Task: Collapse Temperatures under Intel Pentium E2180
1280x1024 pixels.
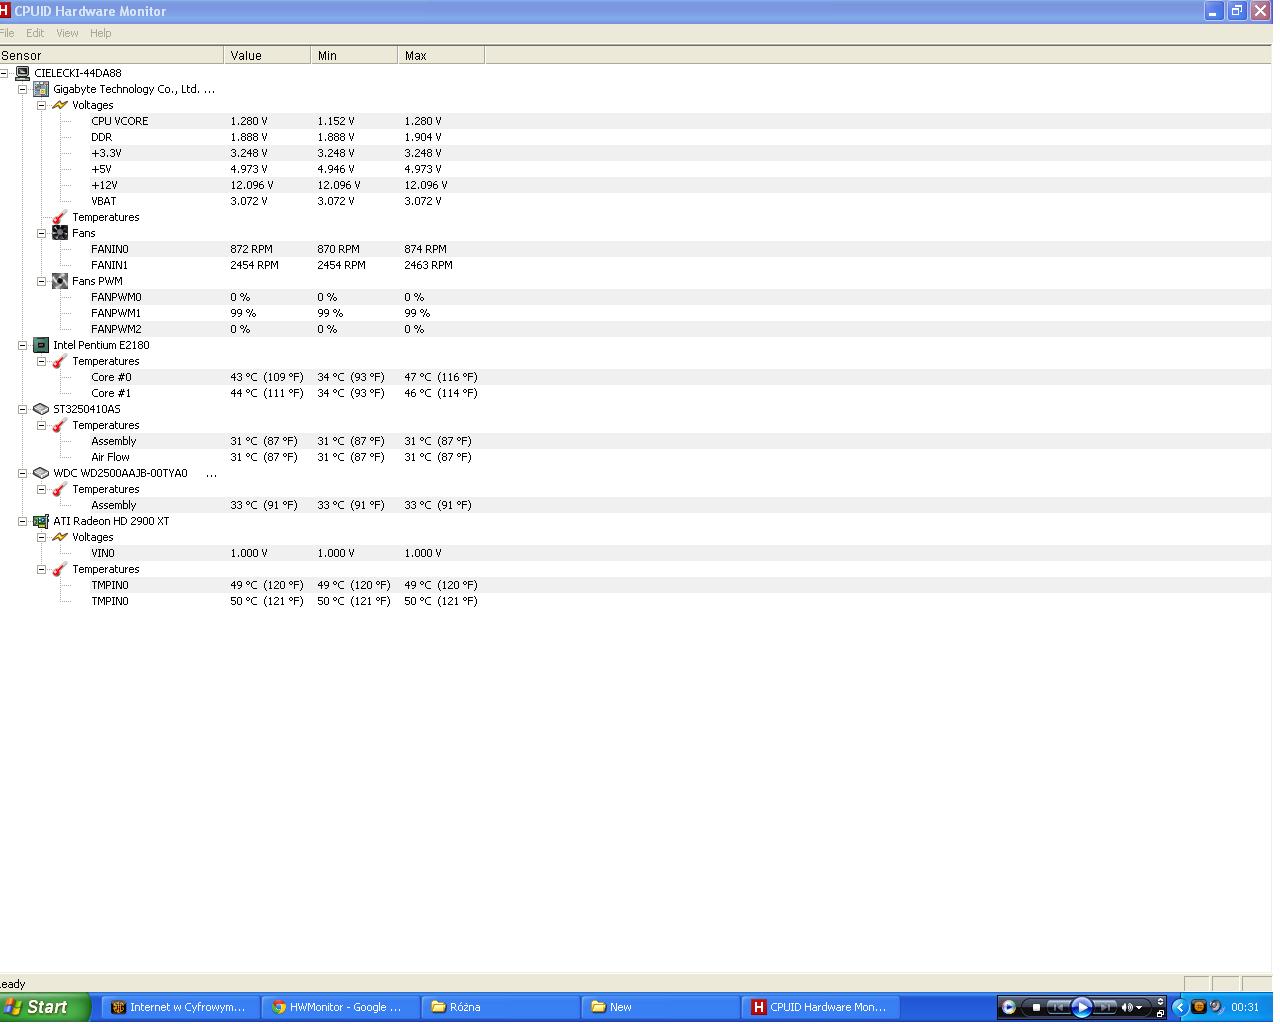Action: pyautogui.click(x=42, y=361)
